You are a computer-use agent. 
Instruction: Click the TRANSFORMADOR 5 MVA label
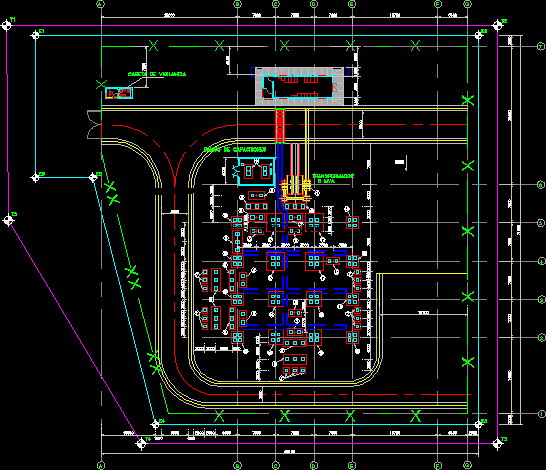pos(333,178)
